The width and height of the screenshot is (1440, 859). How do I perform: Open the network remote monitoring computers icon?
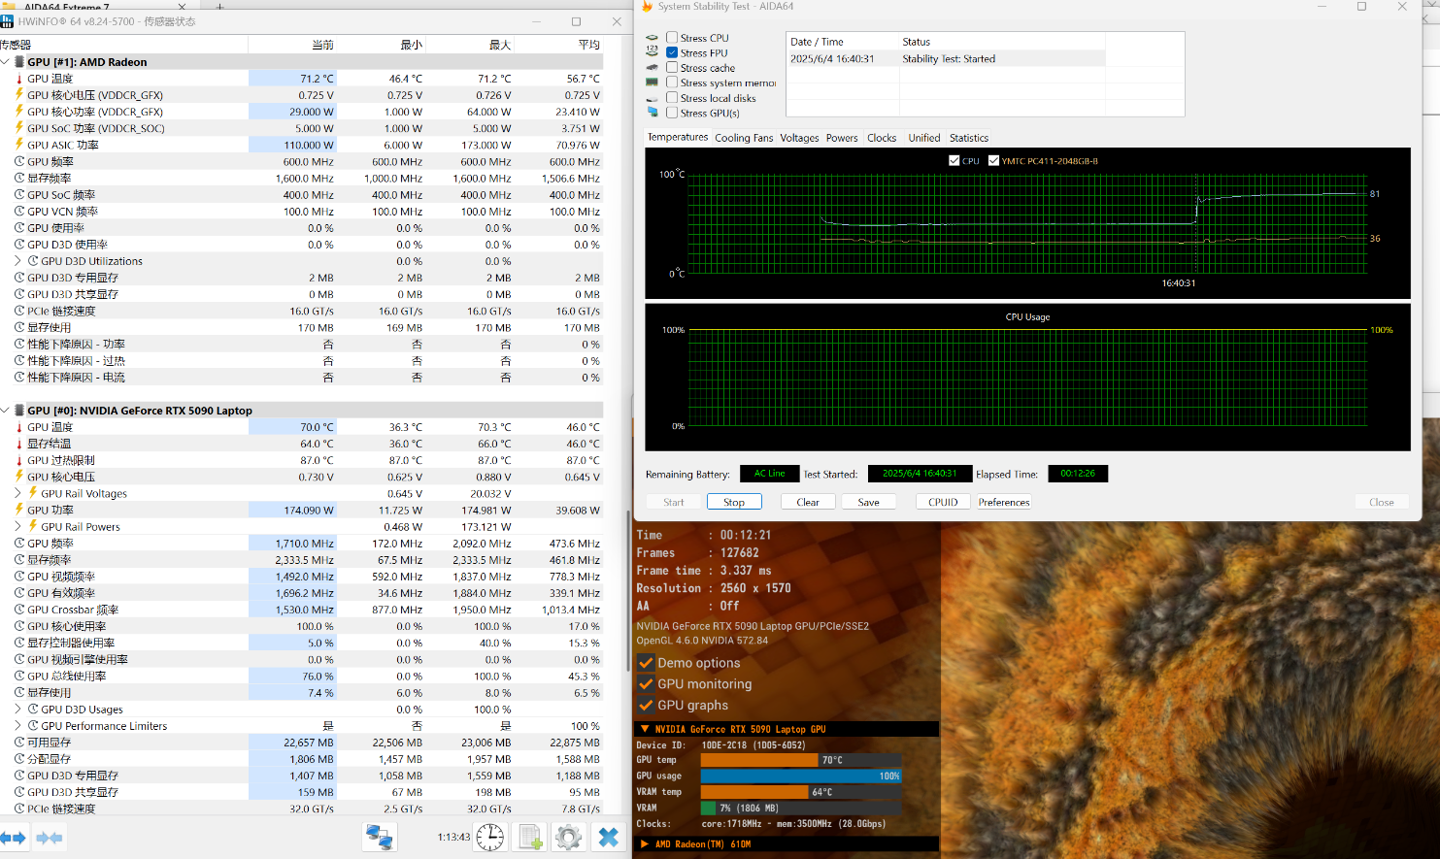pos(379,837)
